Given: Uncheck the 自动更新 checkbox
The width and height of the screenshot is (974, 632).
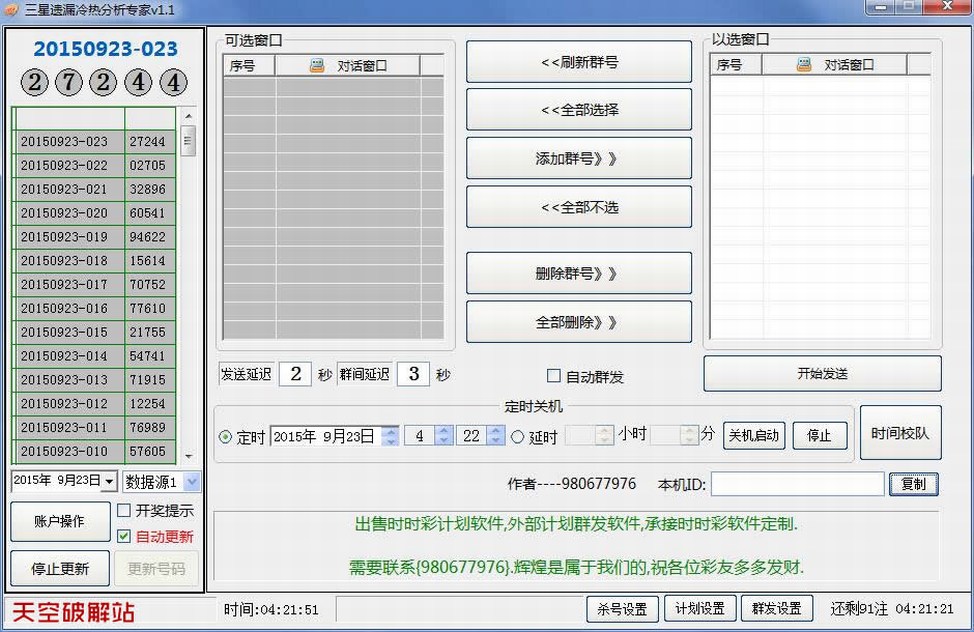Looking at the screenshot, I should pos(124,536).
